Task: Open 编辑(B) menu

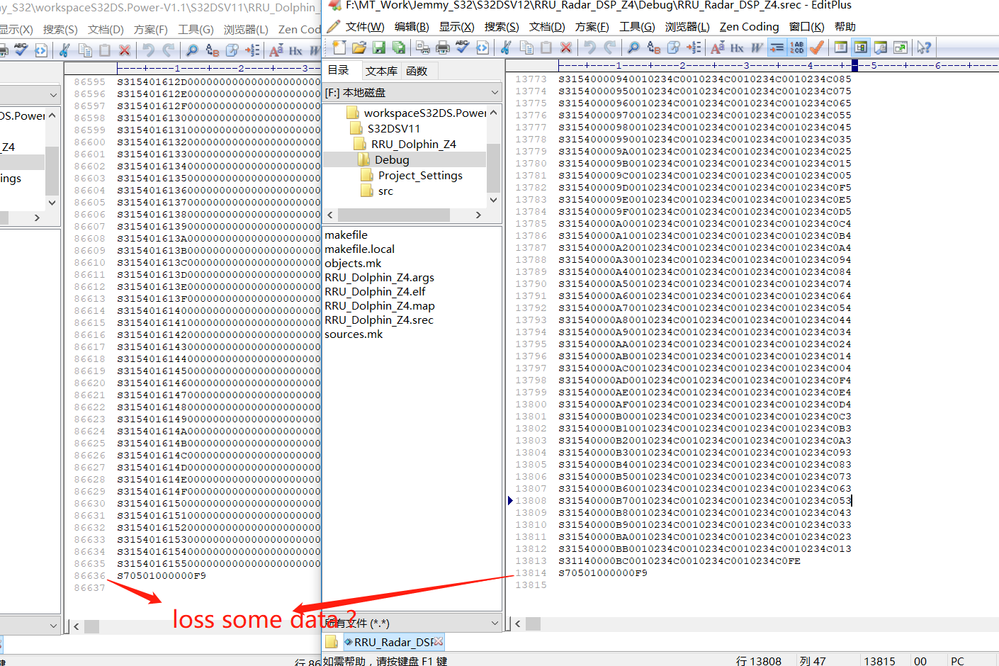Action: (x=412, y=27)
